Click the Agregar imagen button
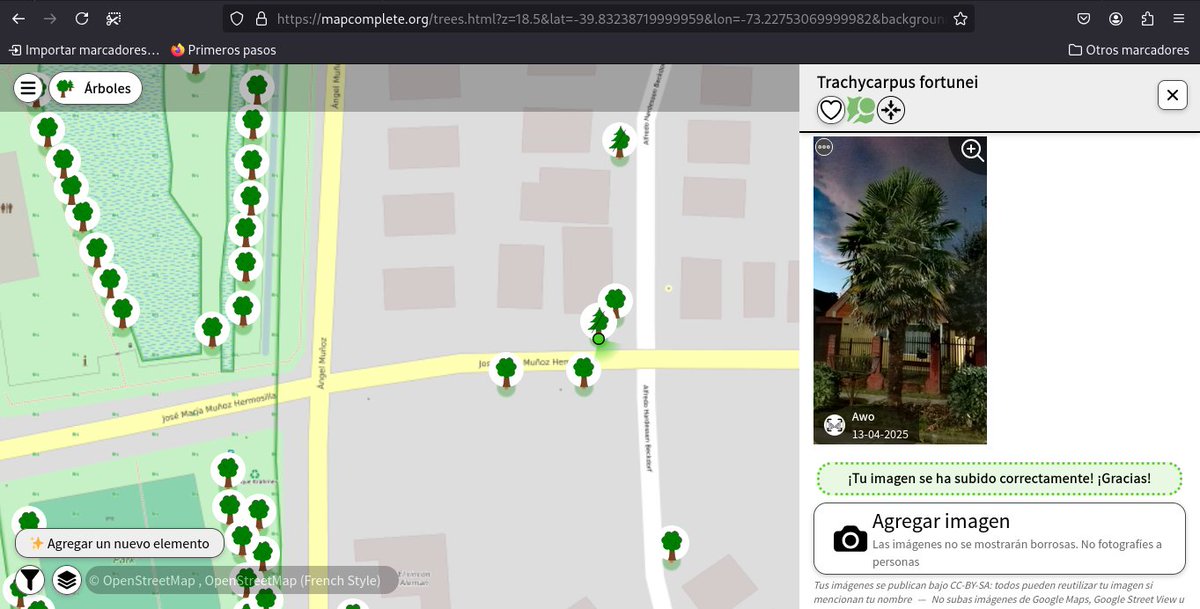The width and height of the screenshot is (1200, 609). (x=1000, y=540)
